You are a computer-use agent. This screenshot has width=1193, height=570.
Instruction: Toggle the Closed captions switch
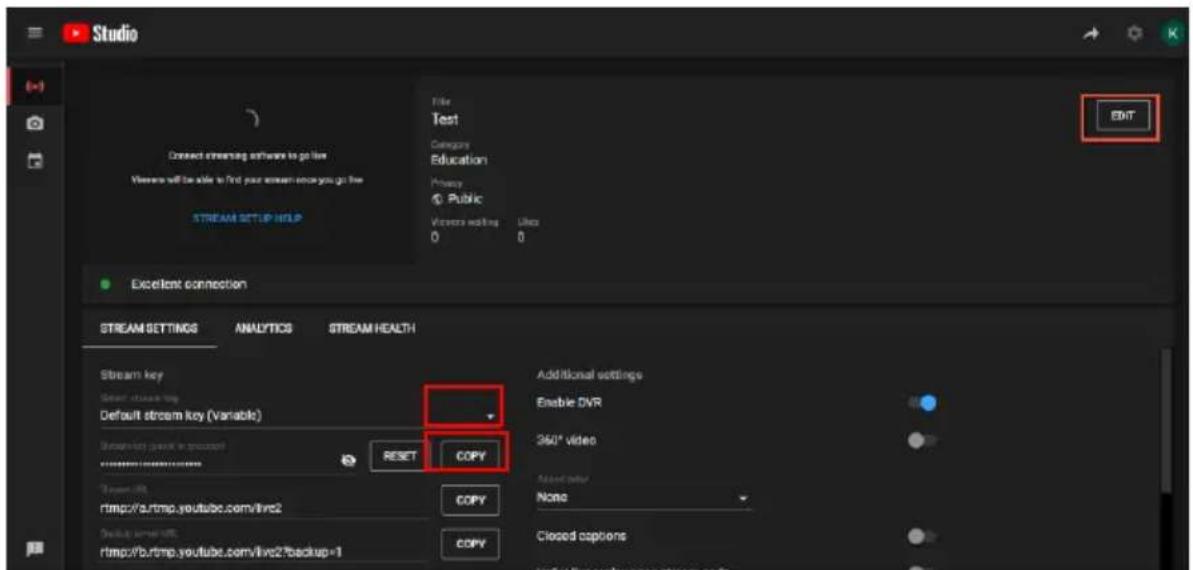pyautogui.click(x=924, y=536)
